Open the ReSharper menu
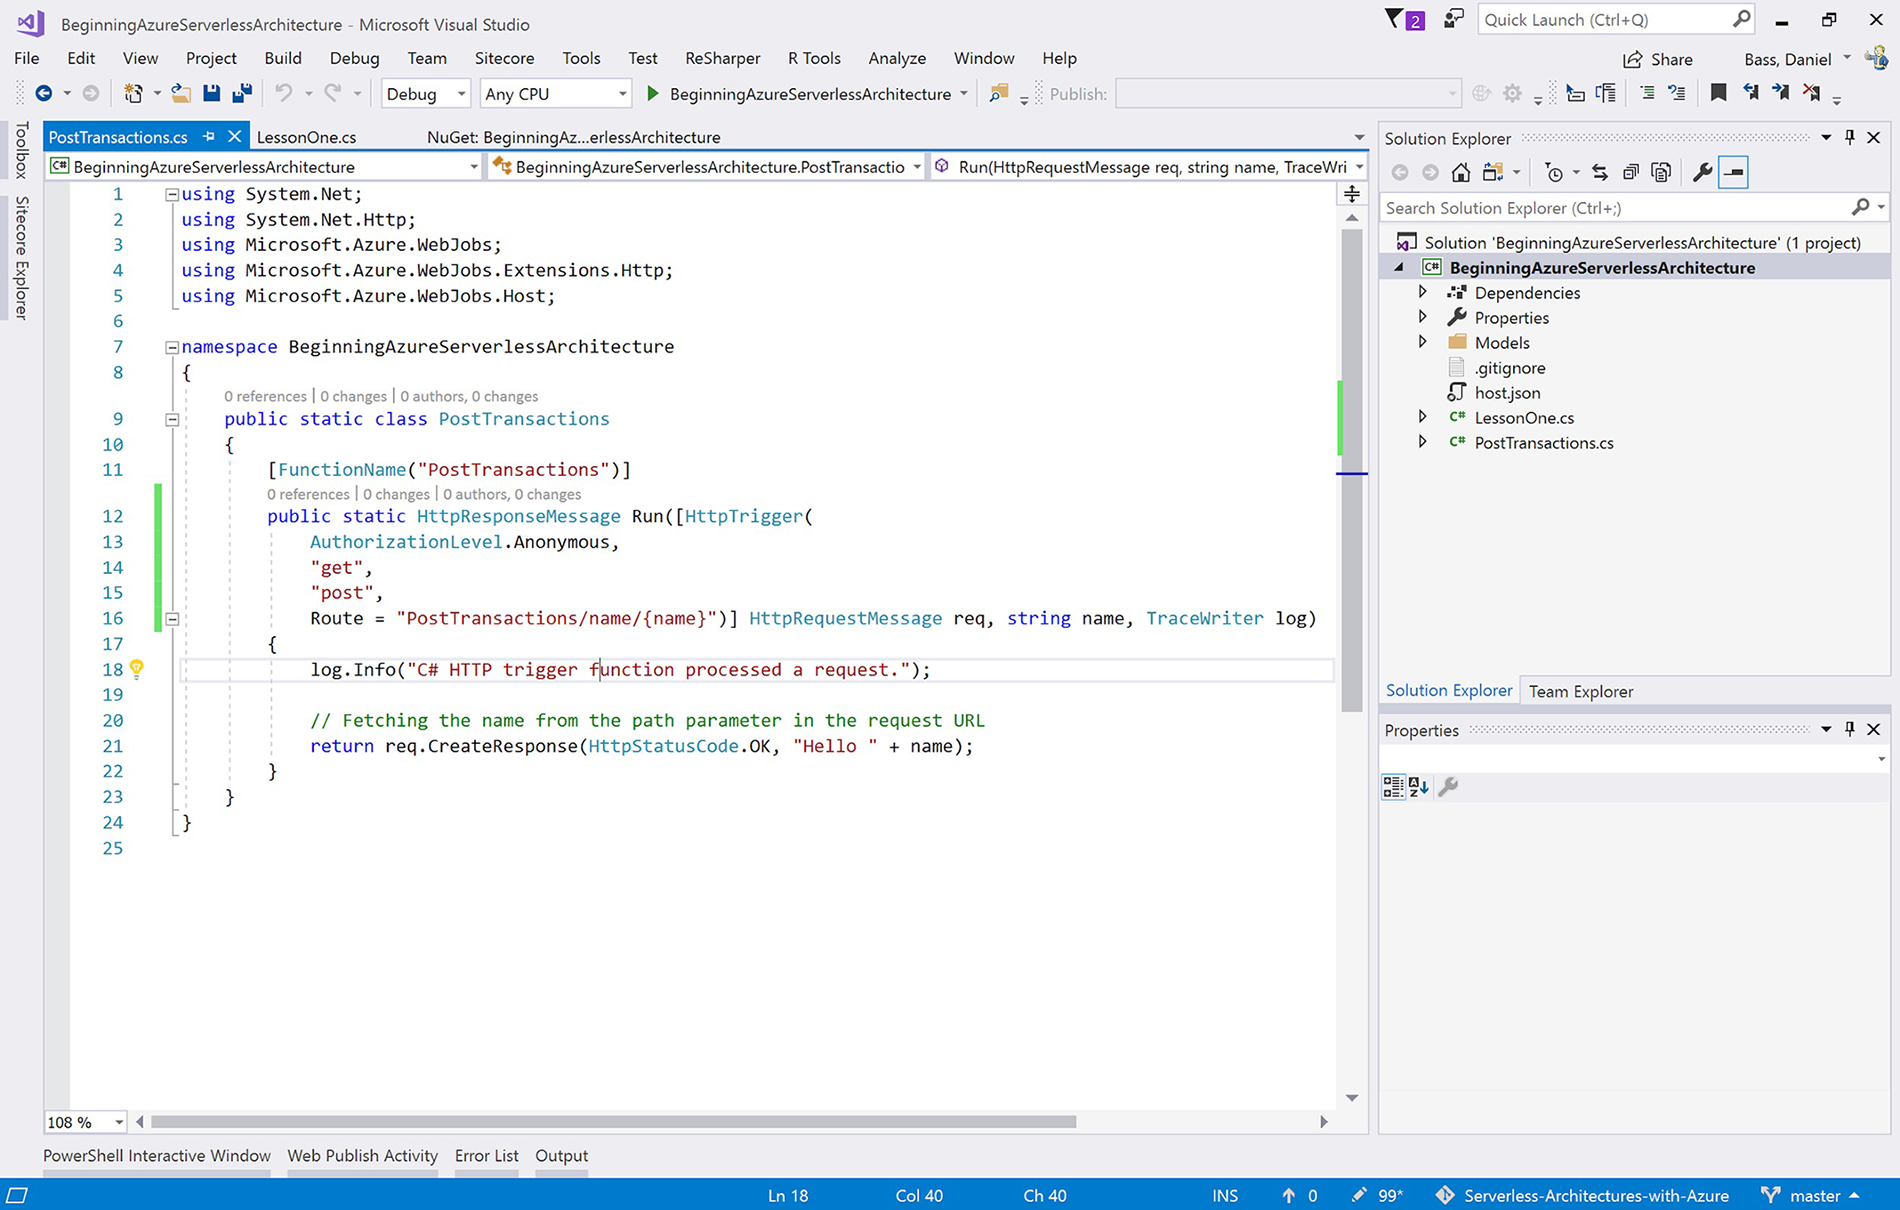Screen dimensions: 1900x1210 tap(722, 58)
